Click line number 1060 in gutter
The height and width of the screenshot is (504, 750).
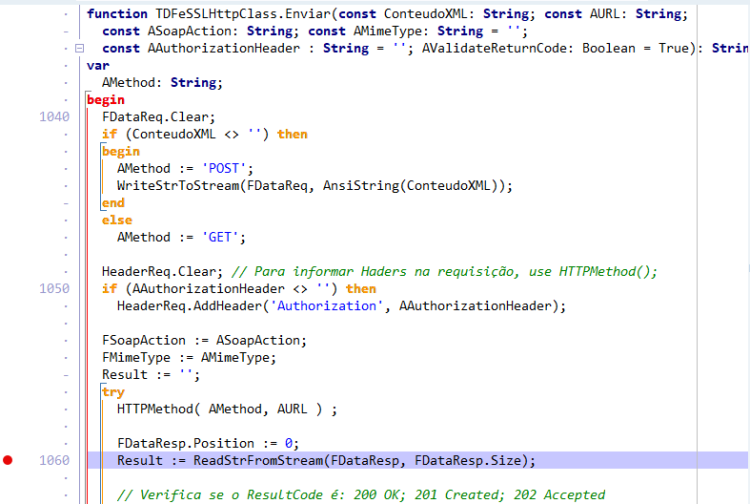pyautogui.click(x=54, y=460)
